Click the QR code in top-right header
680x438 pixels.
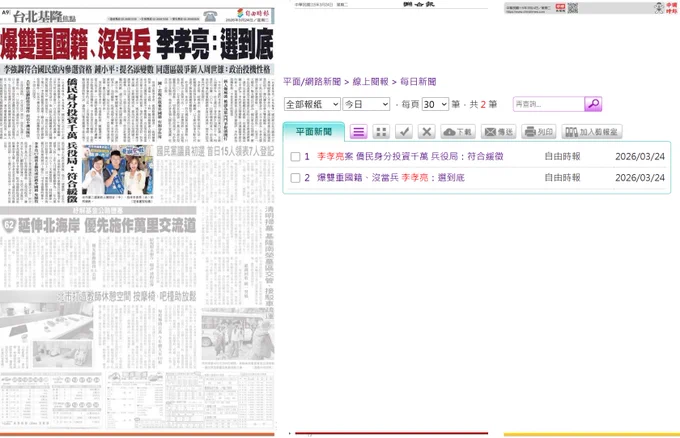573,8
